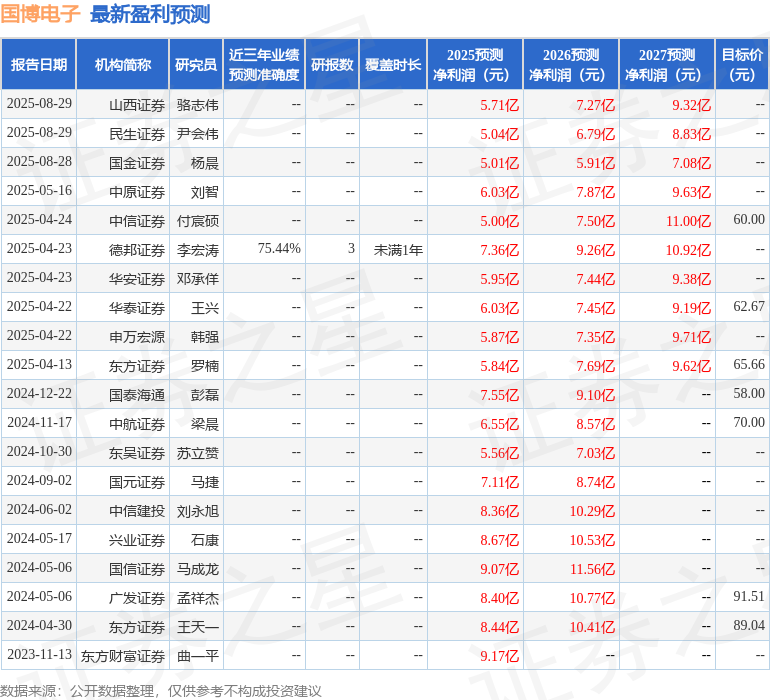Select the 2023-11-13 report date cell
This screenshot has width=770, height=700.
pyautogui.click(x=39, y=654)
